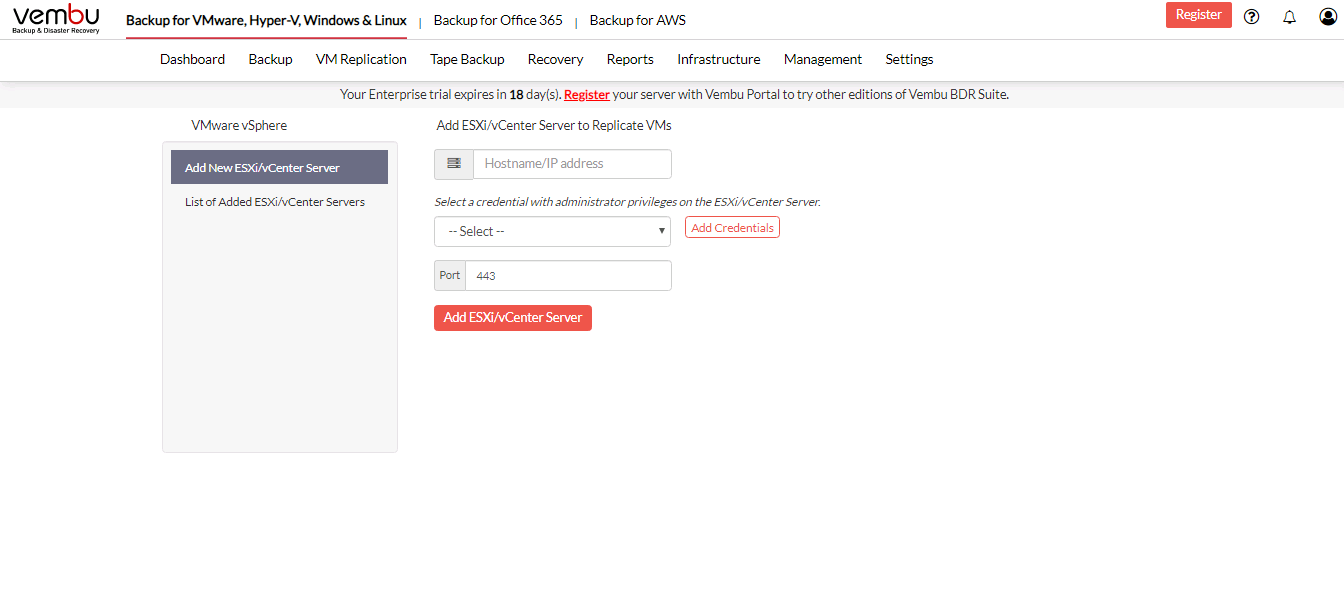Open the Infrastructure menu
Image resolution: width=1344 pixels, height=613 pixels.
[x=718, y=59]
